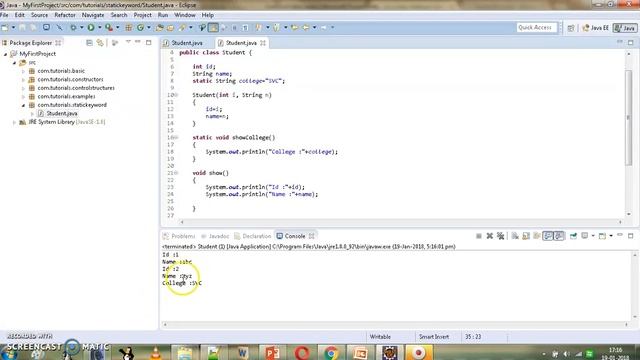Open Package Explorer View Menu triangle

tap(128, 42)
